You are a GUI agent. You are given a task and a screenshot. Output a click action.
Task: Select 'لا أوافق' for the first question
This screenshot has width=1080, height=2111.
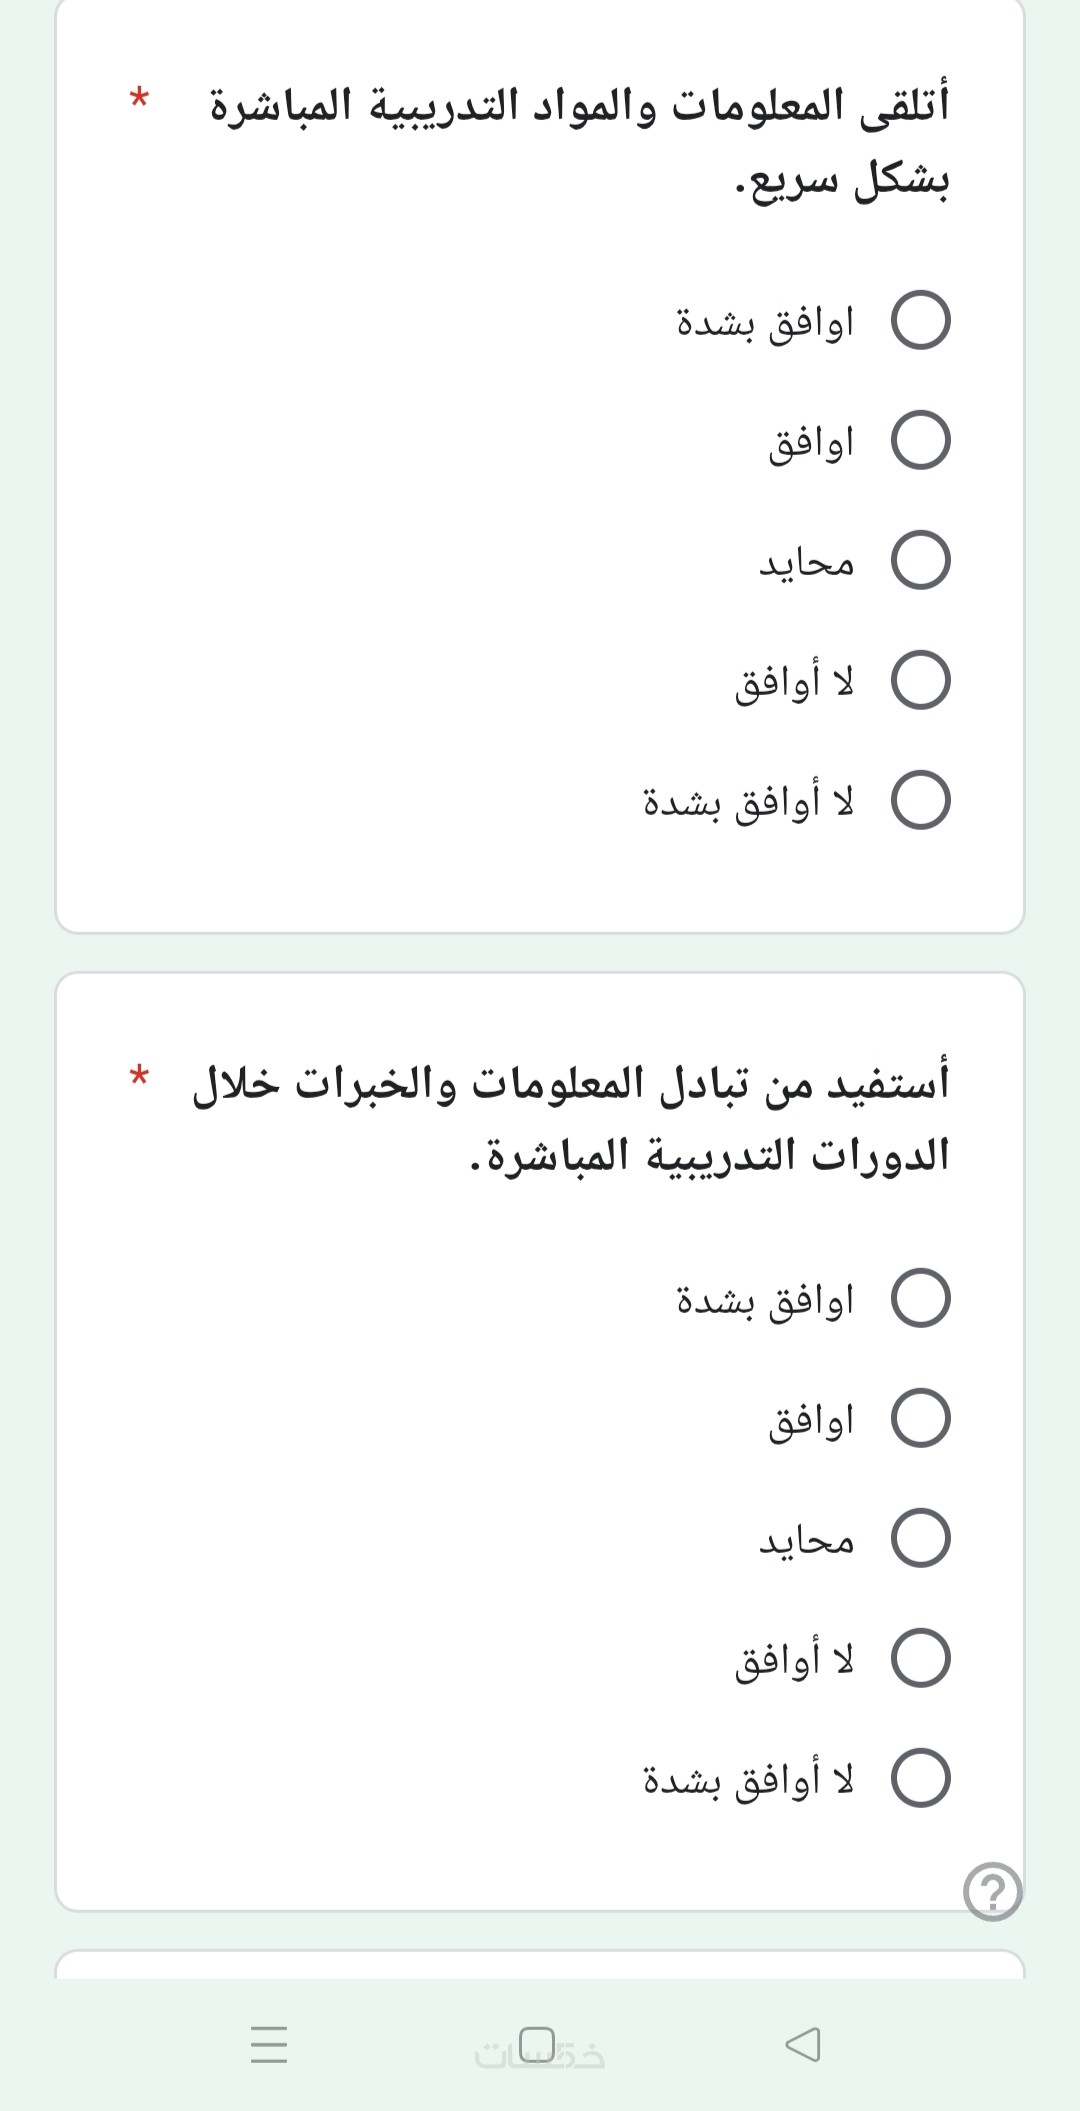coord(920,681)
